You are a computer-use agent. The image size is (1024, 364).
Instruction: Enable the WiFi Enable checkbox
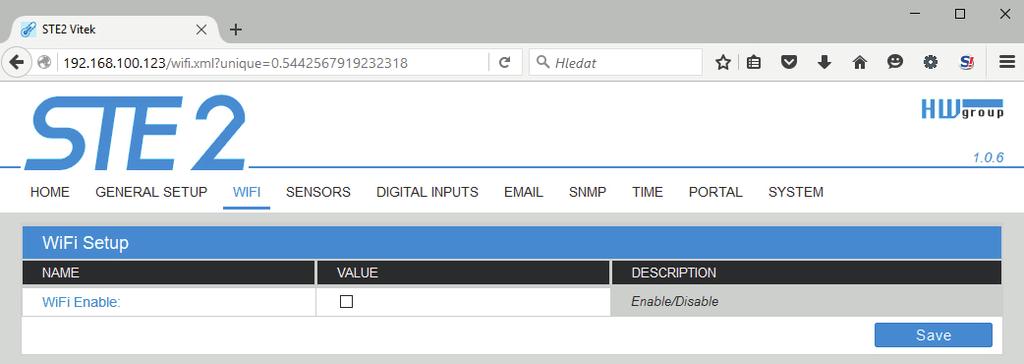coord(347,302)
